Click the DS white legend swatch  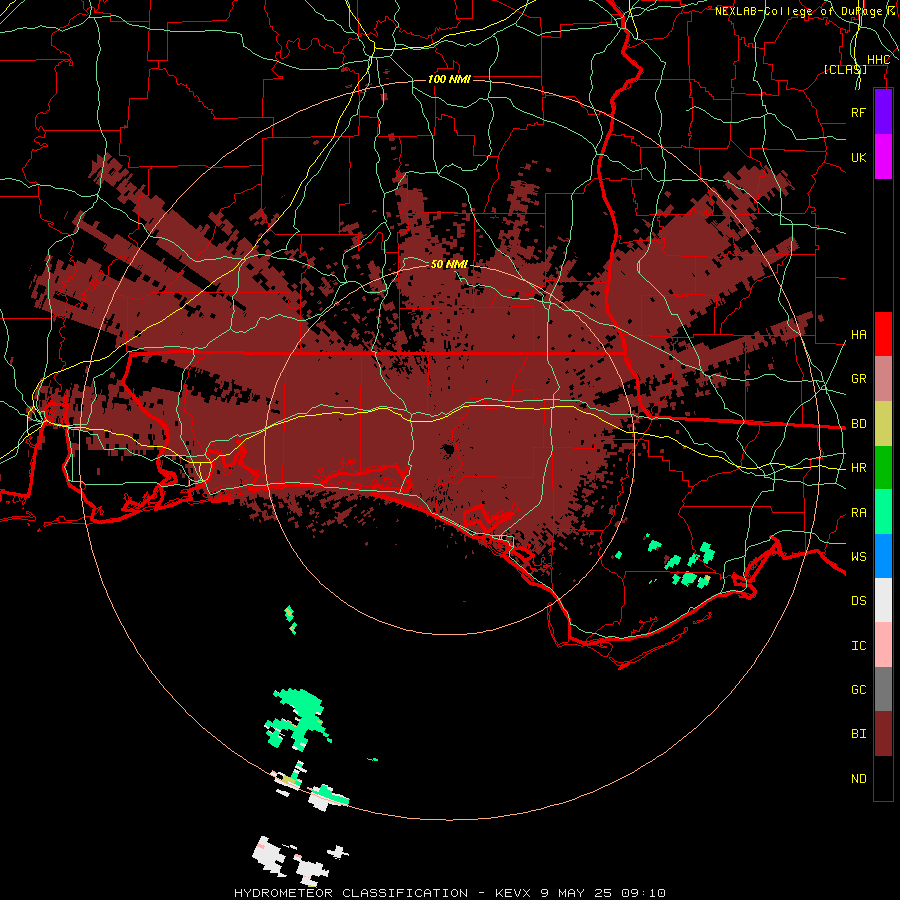(883, 600)
